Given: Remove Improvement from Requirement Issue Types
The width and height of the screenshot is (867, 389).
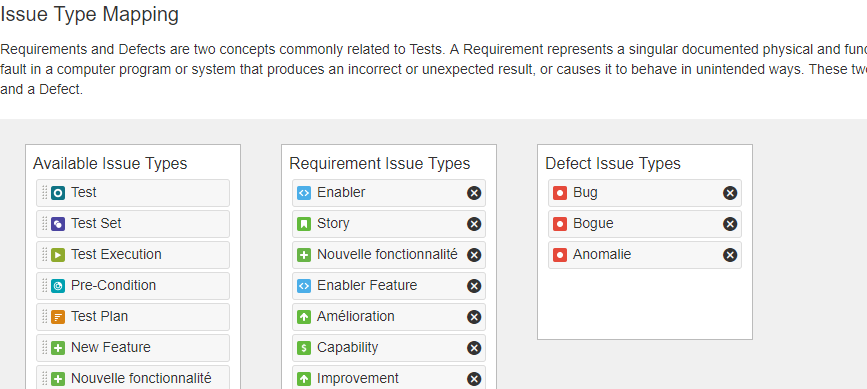Looking at the screenshot, I should (x=474, y=379).
